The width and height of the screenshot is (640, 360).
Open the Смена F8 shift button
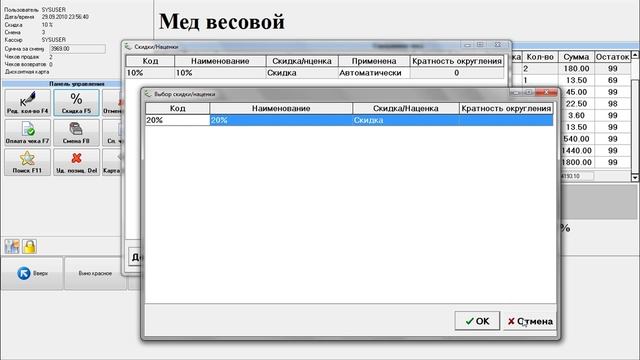tap(76, 132)
